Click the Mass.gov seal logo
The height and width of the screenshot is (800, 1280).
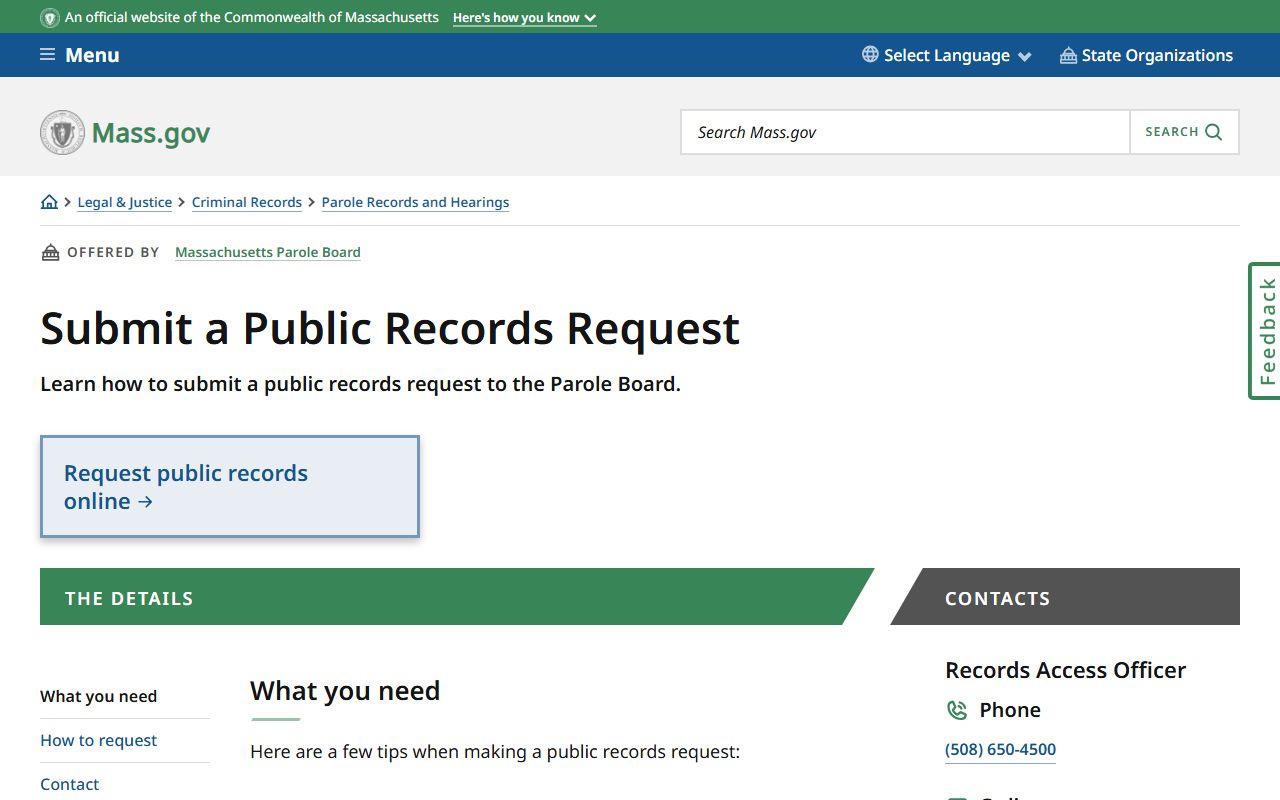pyautogui.click(x=62, y=132)
